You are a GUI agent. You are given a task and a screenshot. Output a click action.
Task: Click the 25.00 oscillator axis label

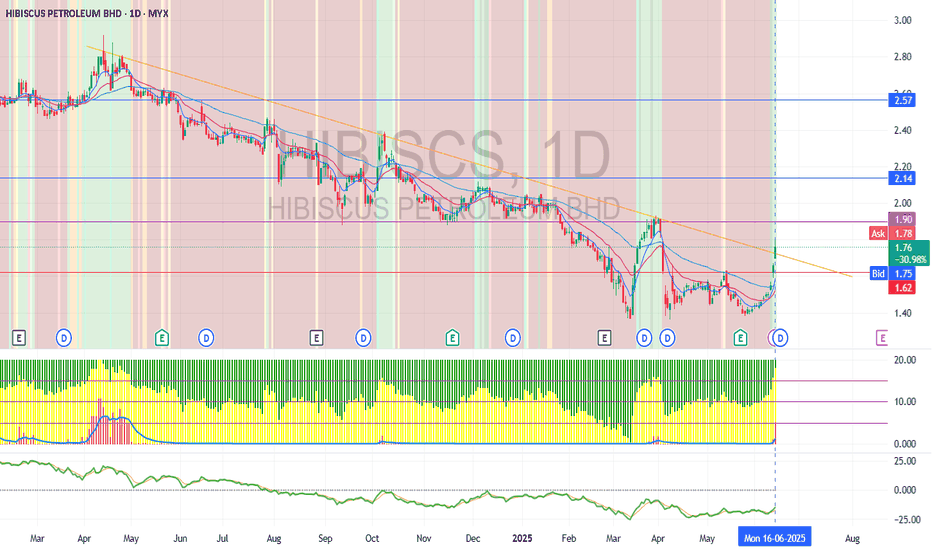coord(905,461)
